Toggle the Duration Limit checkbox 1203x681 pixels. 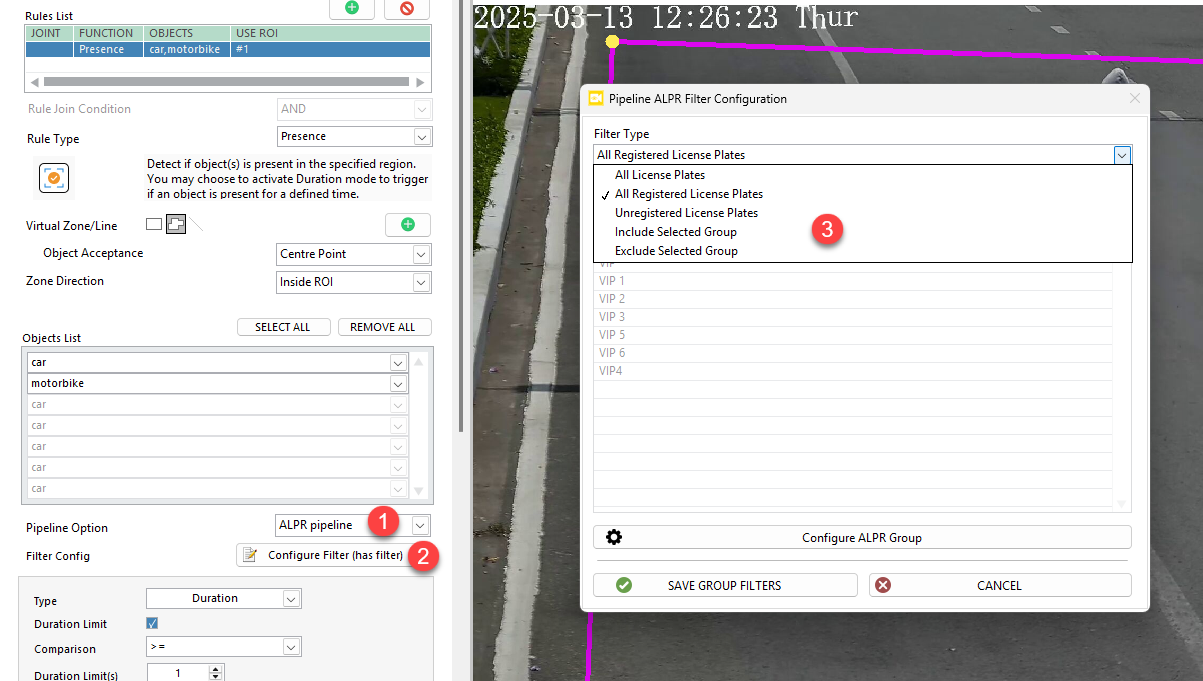point(153,624)
